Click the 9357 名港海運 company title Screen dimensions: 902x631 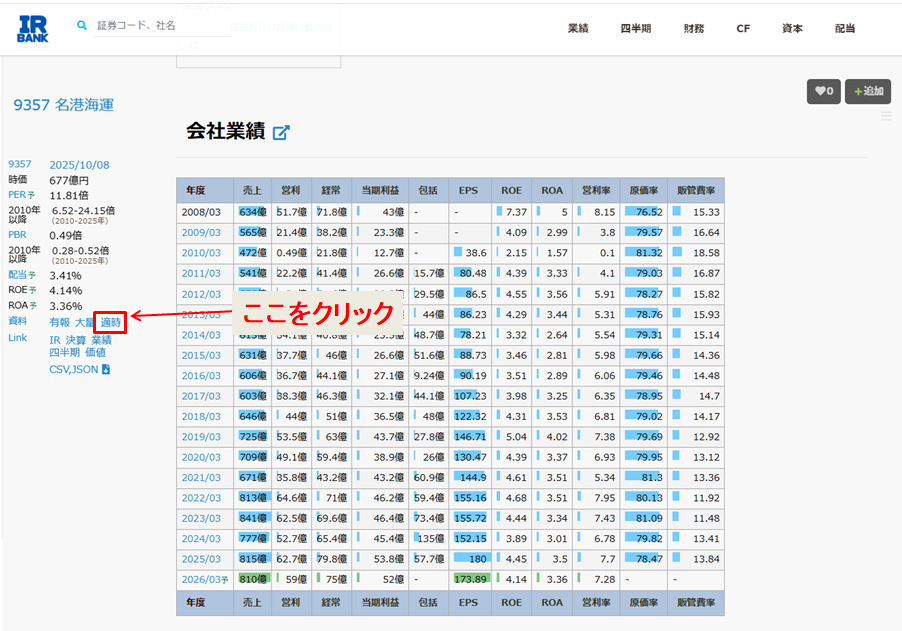coord(62,104)
